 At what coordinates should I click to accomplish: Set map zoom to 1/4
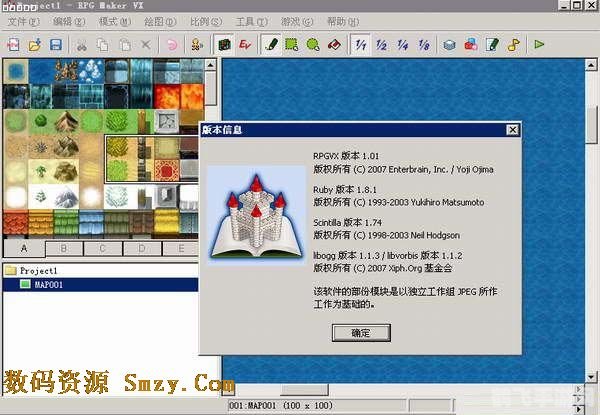point(403,45)
